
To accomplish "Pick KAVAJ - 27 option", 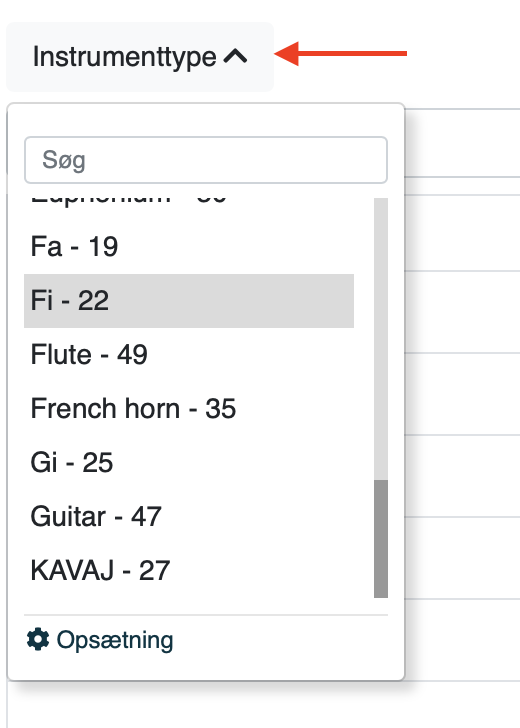I will 189,570.
